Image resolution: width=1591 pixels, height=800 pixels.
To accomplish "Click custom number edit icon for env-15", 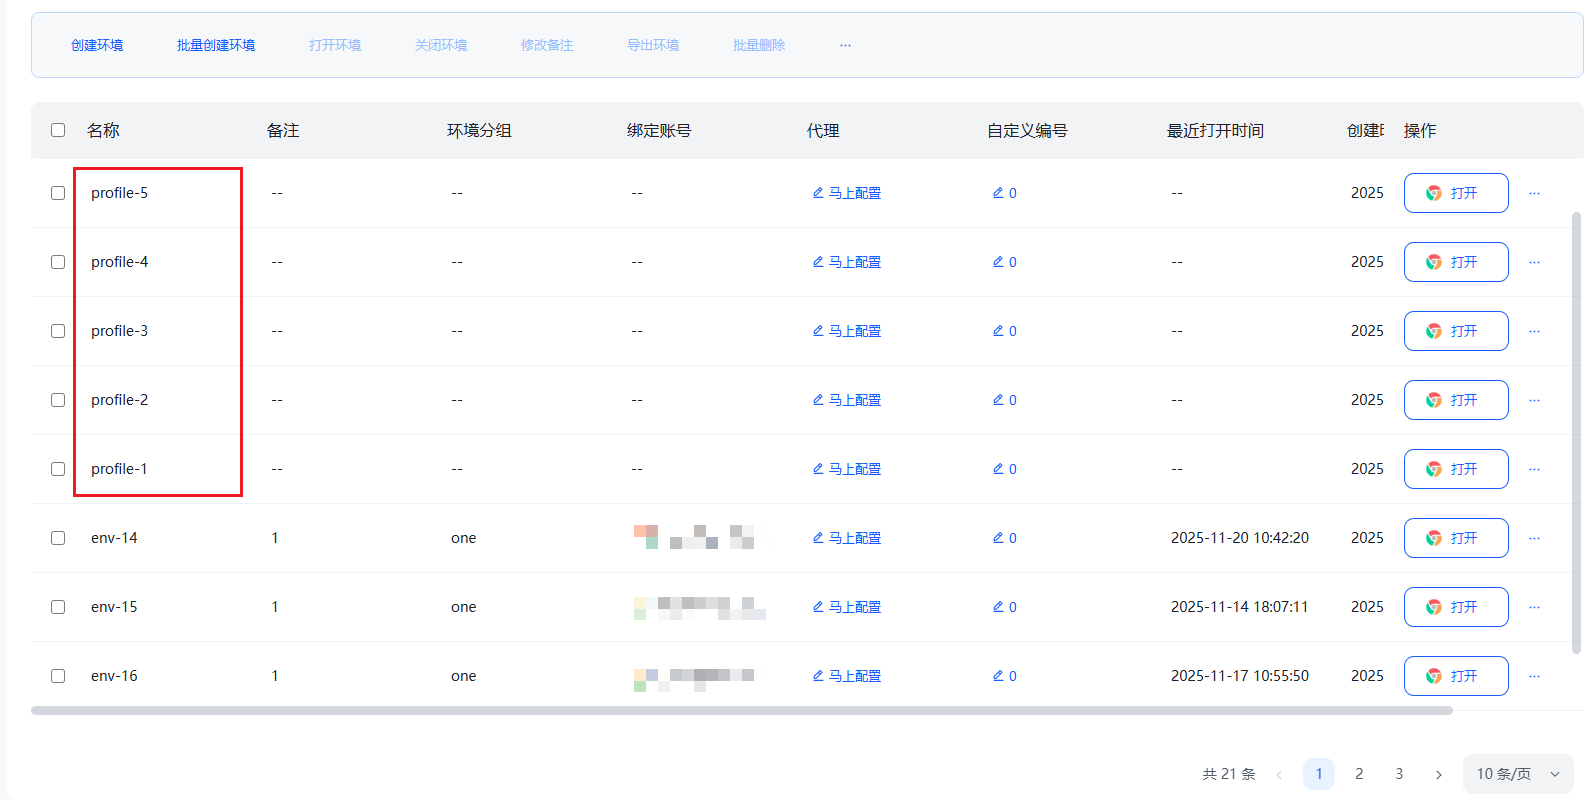I will coord(998,607).
